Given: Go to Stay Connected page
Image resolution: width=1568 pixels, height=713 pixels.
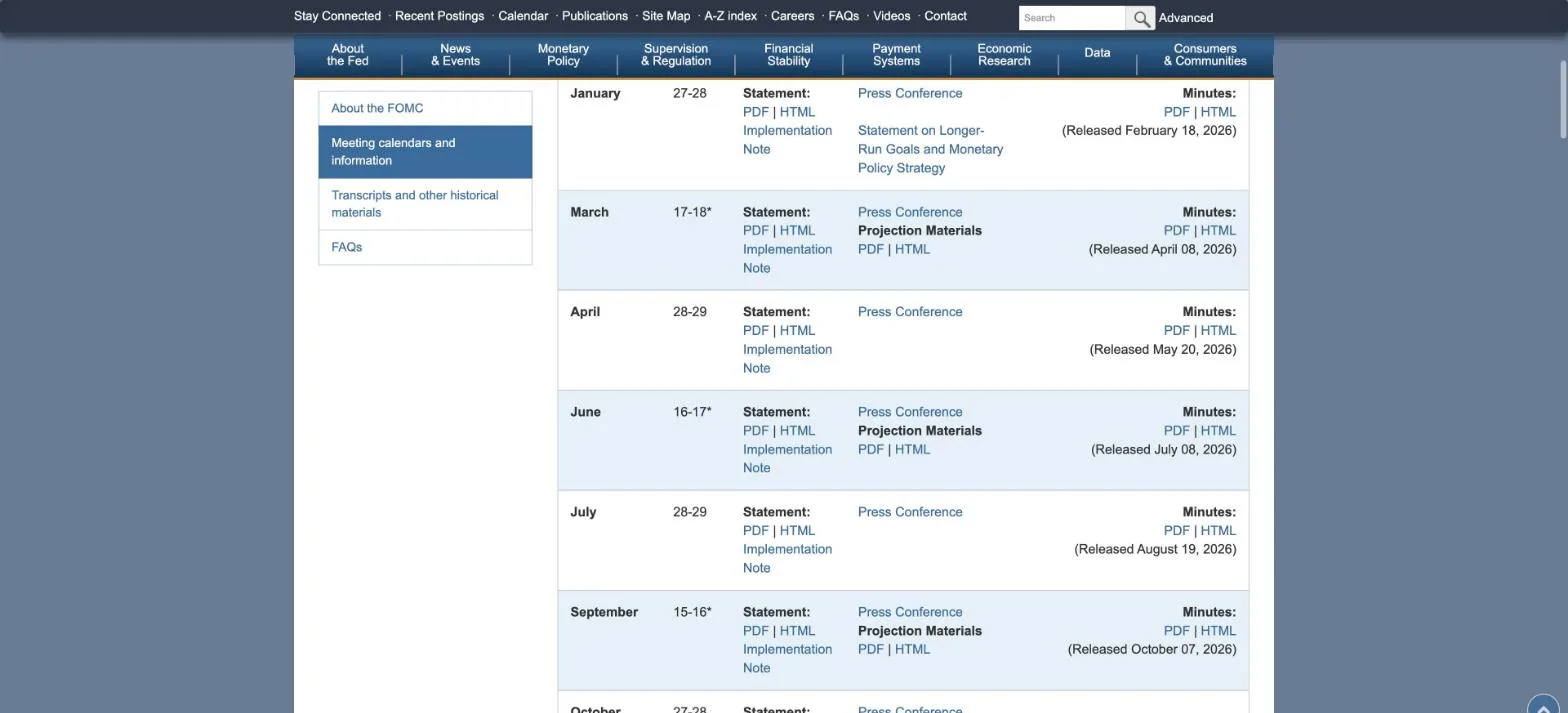Looking at the screenshot, I should 337,16.
